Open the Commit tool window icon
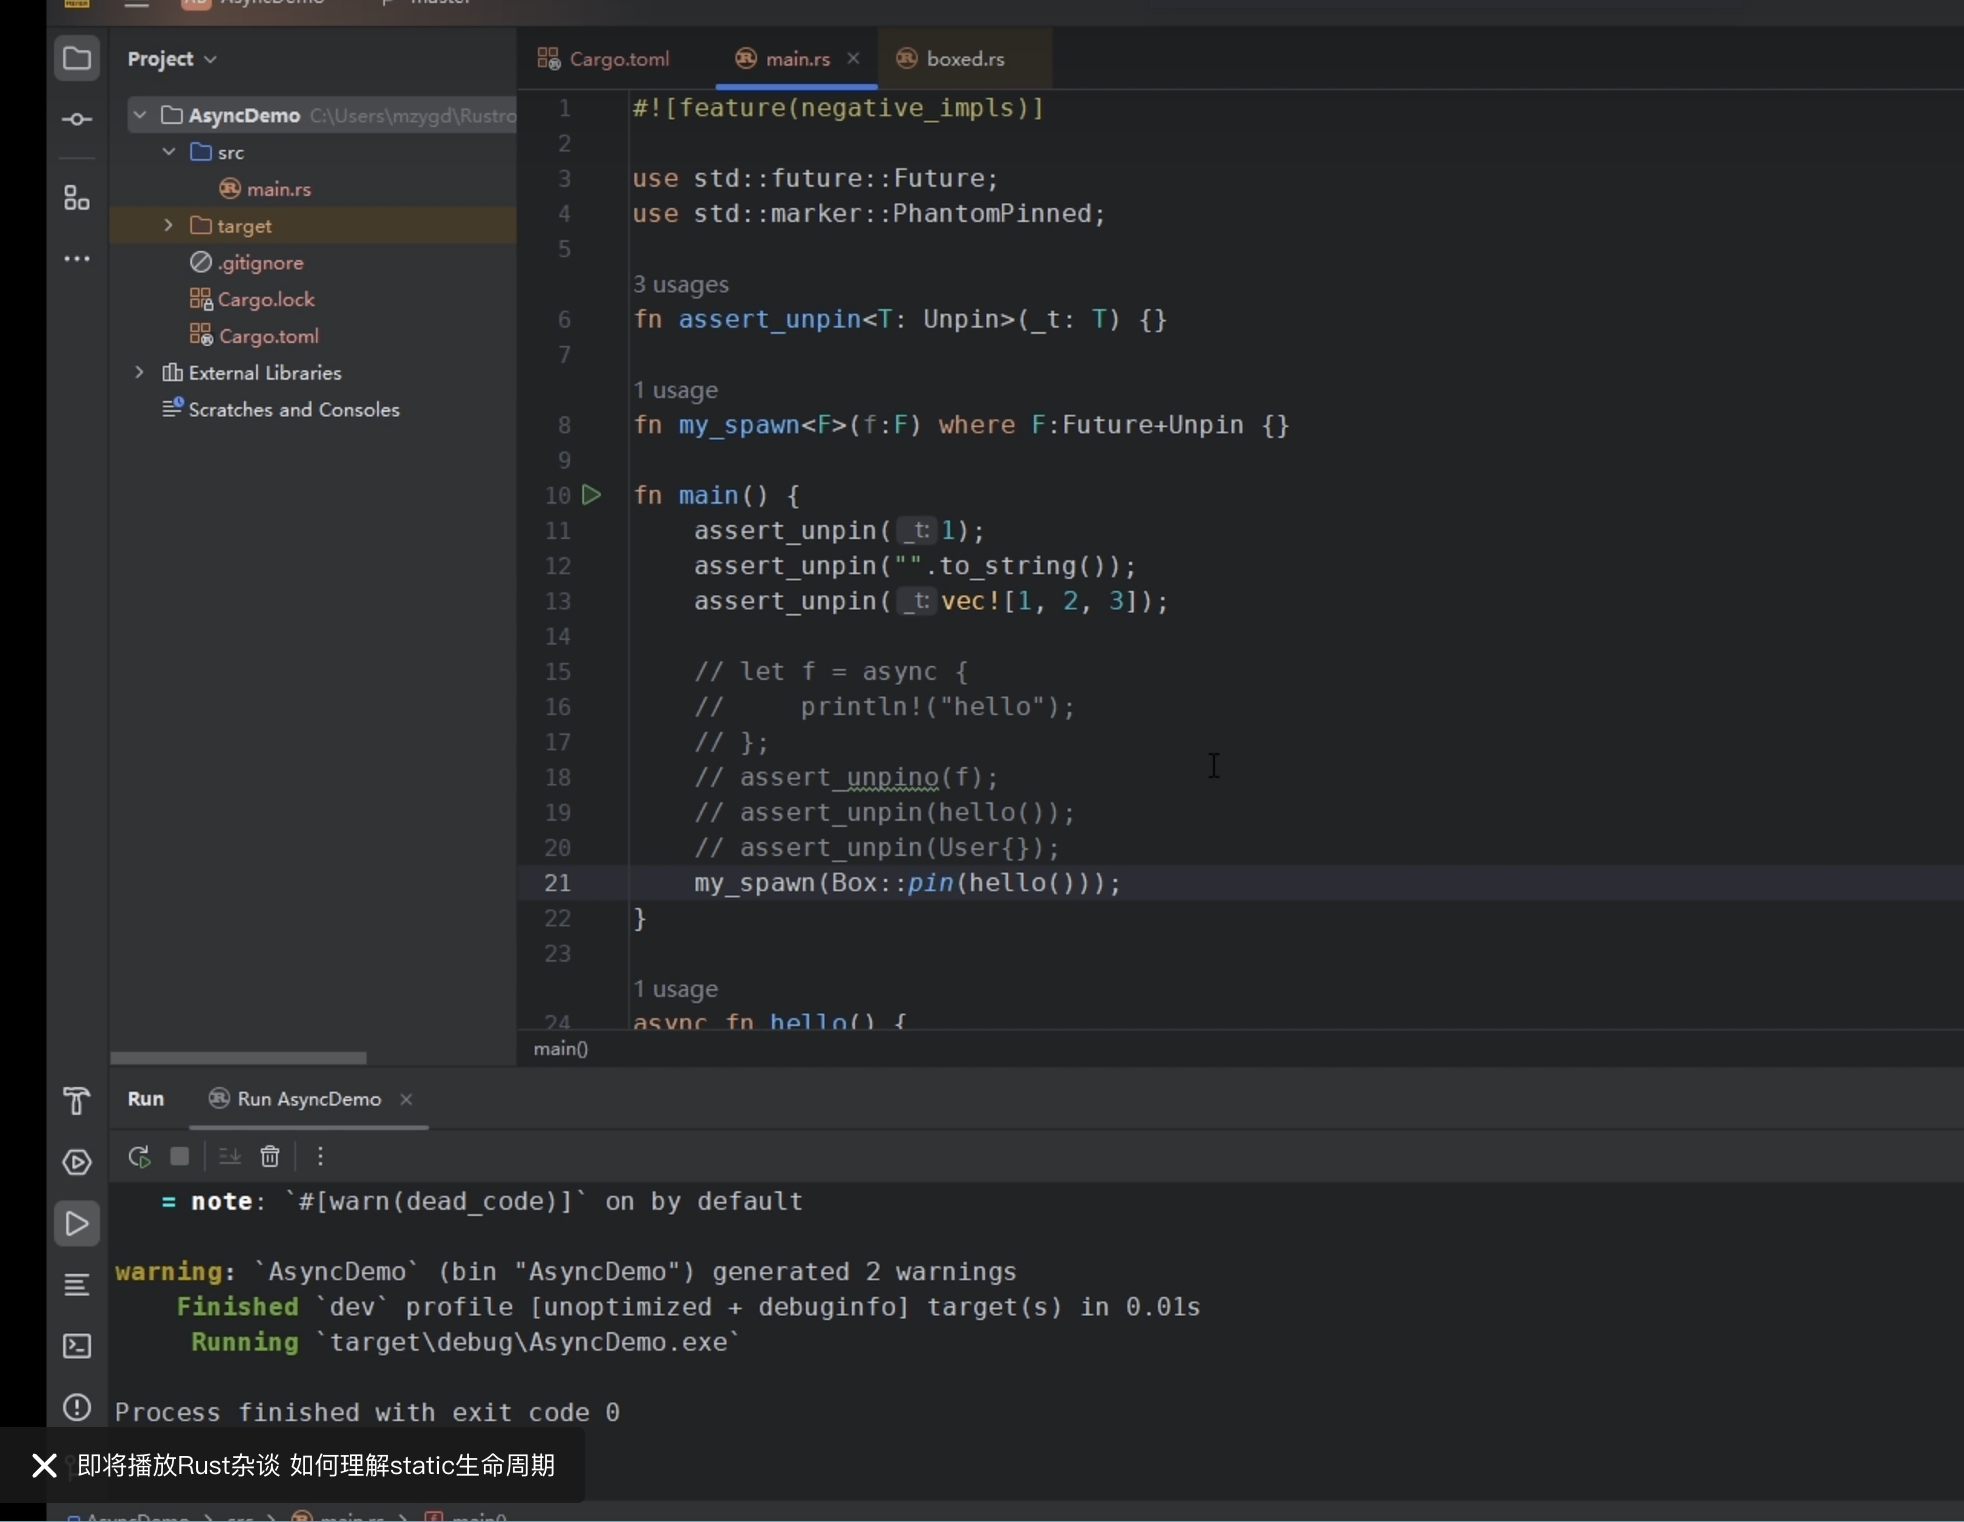The width and height of the screenshot is (1964, 1522). [76, 120]
